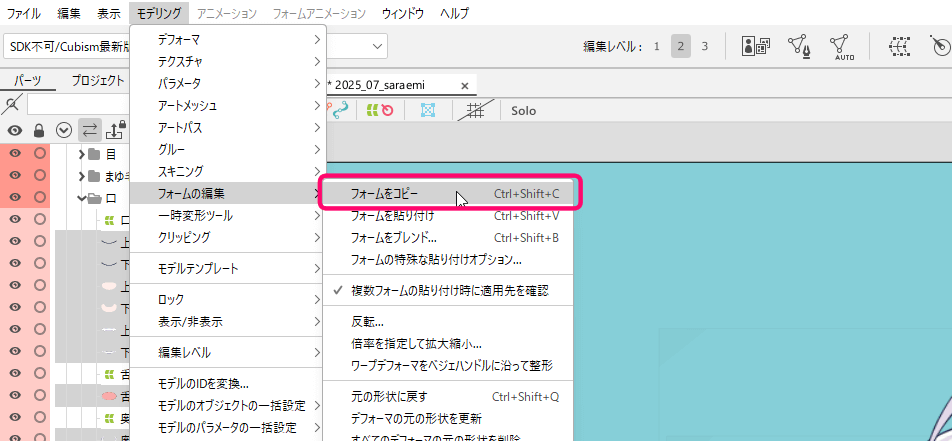Click the Solo button
The height and width of the screenshot is (441, 952).
pos(524,110)
